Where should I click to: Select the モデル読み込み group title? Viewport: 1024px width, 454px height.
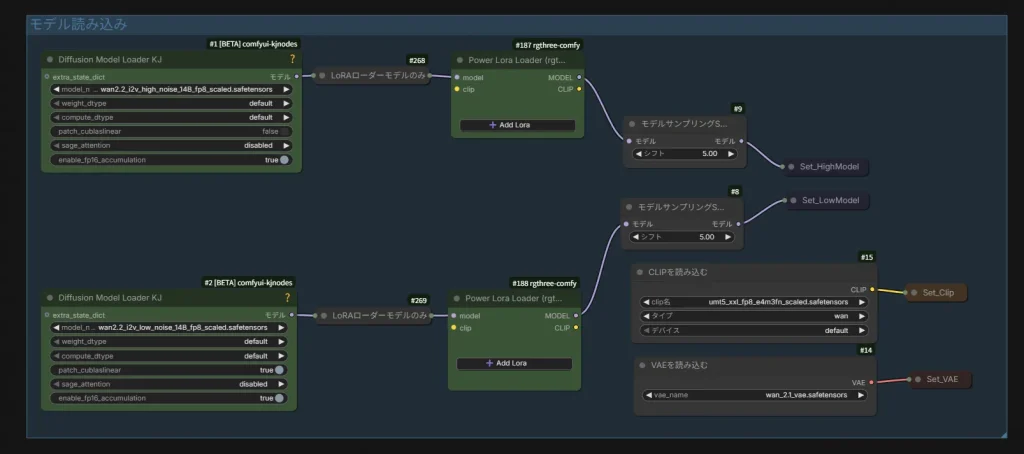(78, 23)
